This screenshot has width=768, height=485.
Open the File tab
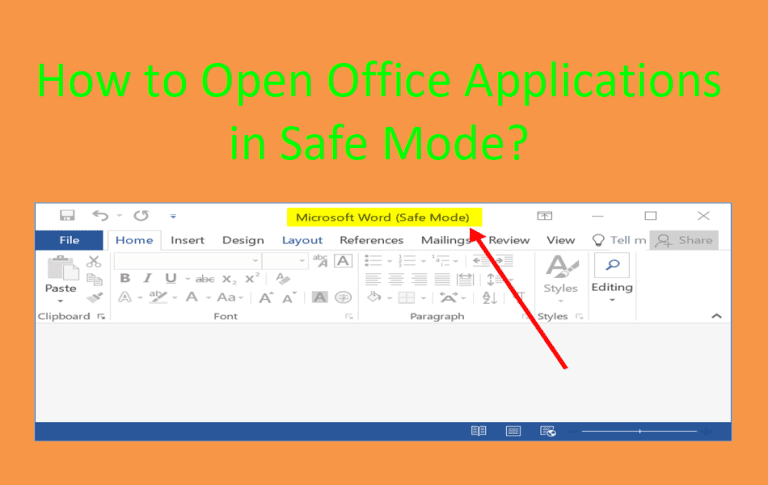click(69, 240)
